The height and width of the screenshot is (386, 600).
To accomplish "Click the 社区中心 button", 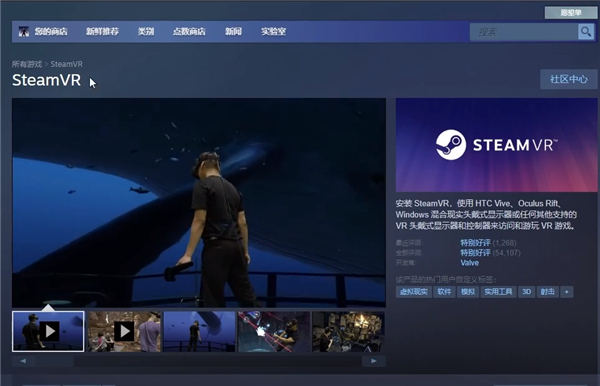I will [569, 79].
